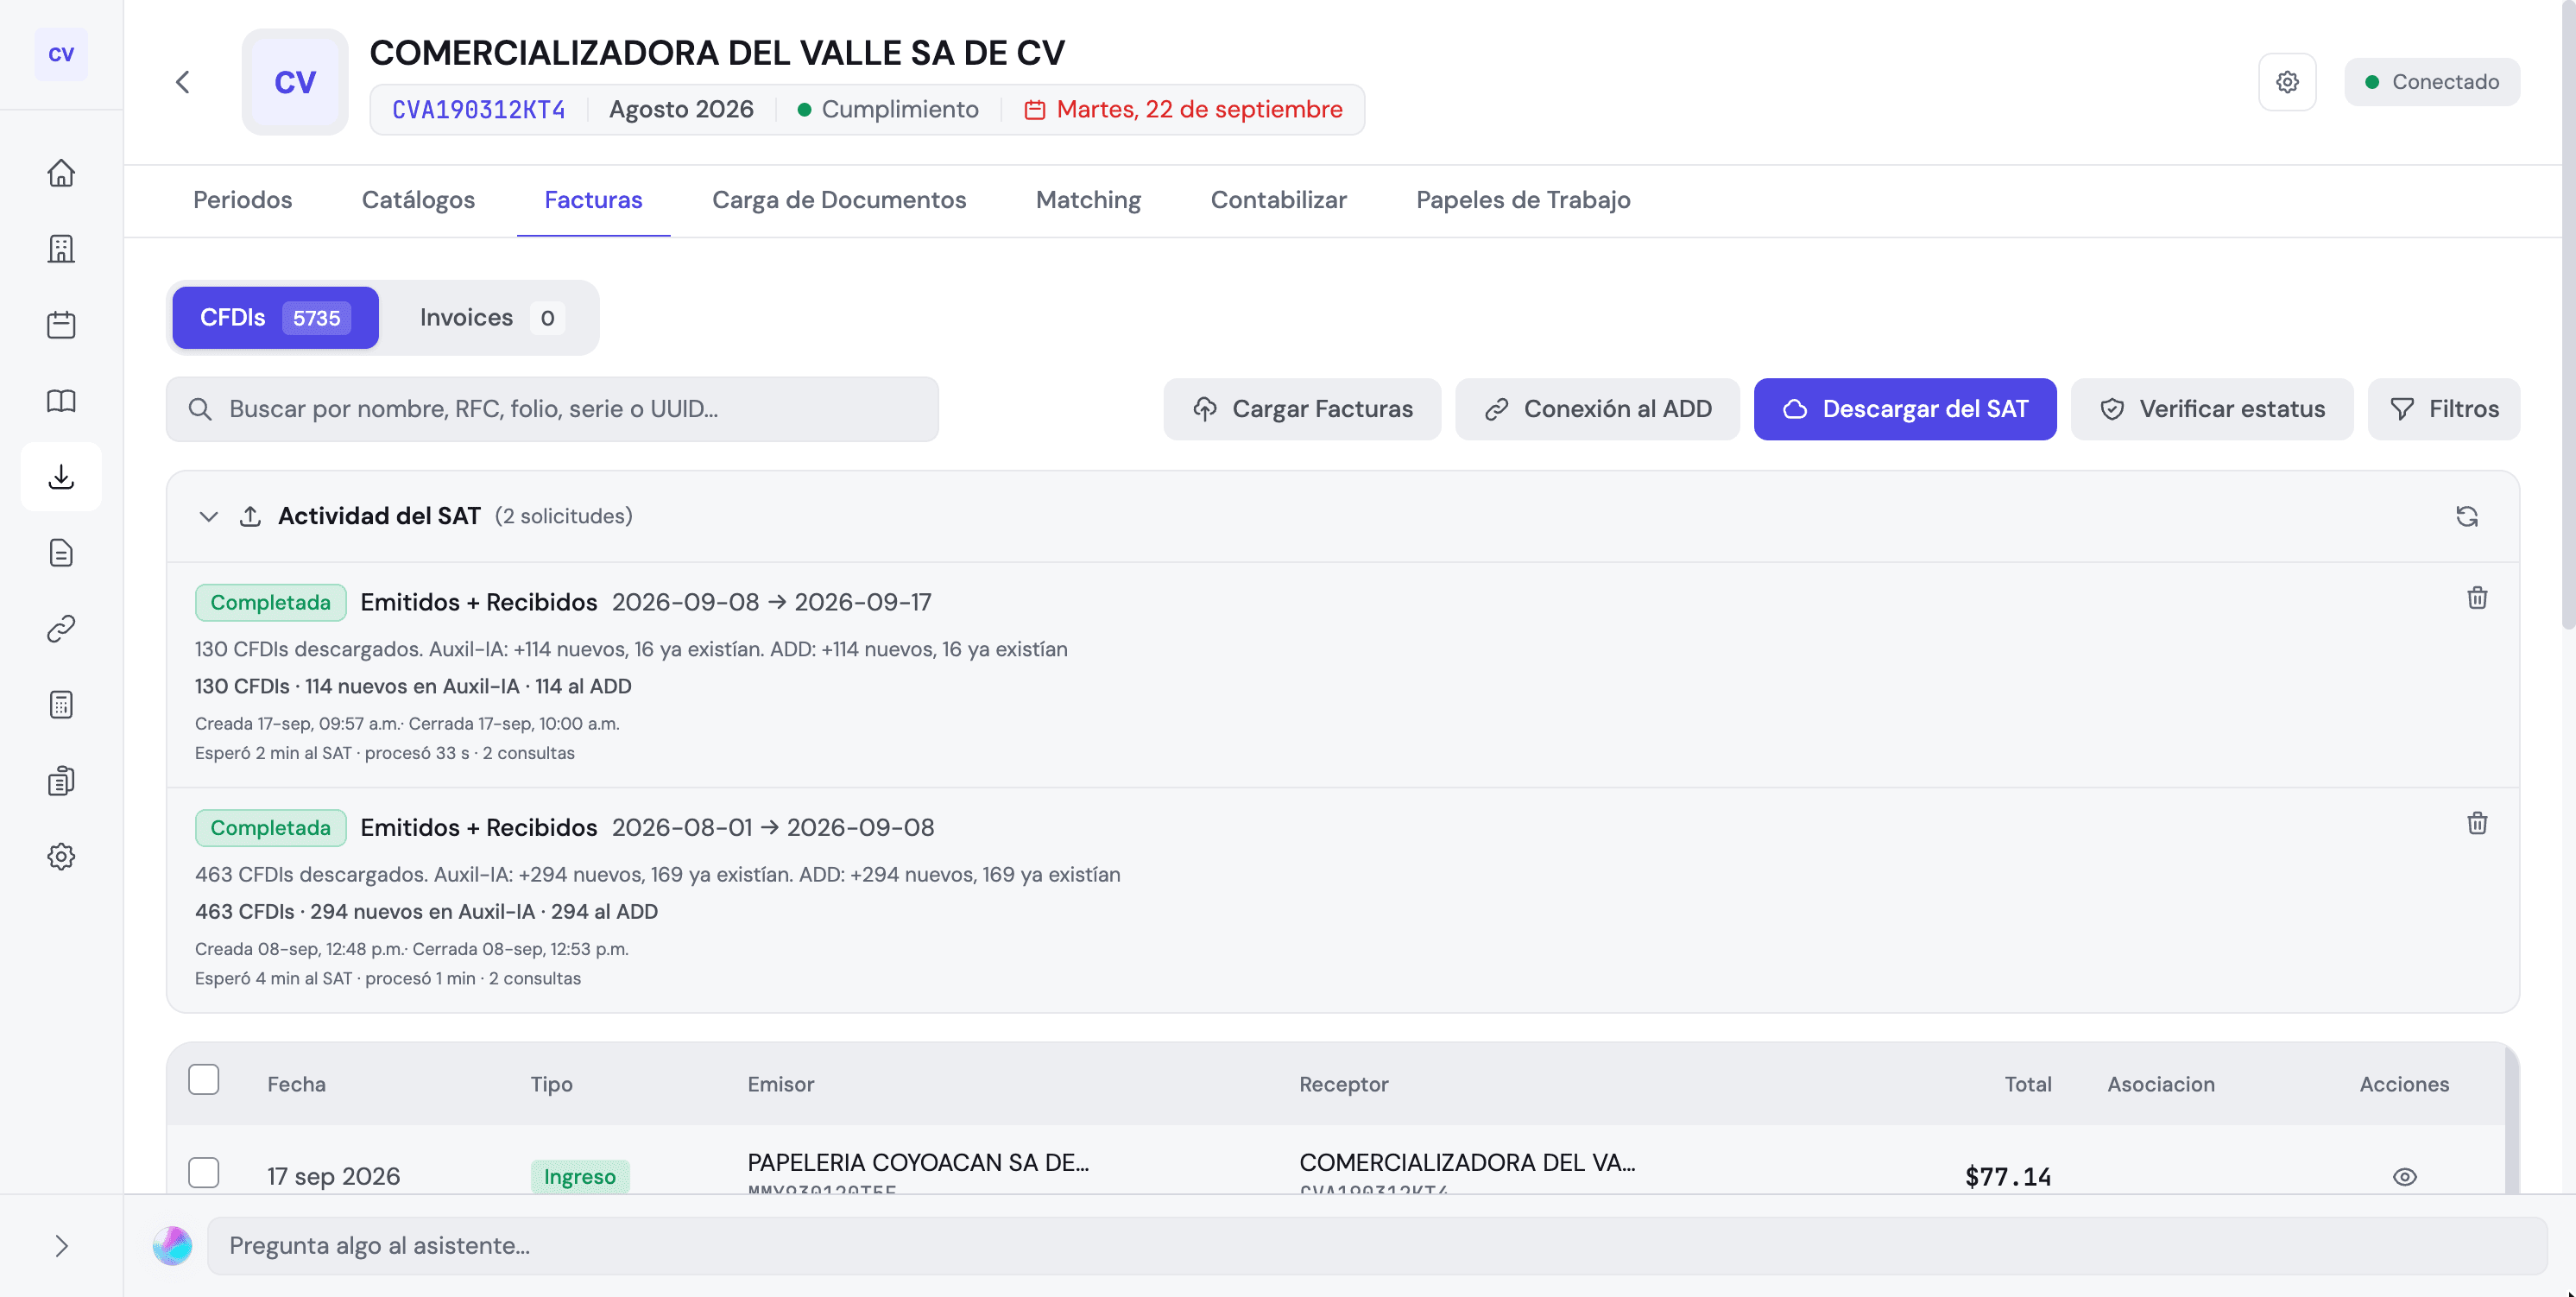Viewport: 2576px width, 1297px height.
Task: Click the Conectado status badge
Action: [2432, 82]
